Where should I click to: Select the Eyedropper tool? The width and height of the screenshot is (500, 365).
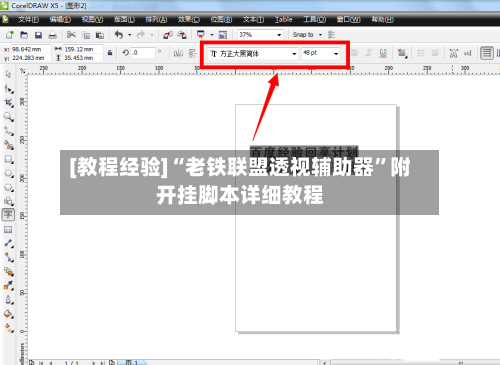point(8,285)
